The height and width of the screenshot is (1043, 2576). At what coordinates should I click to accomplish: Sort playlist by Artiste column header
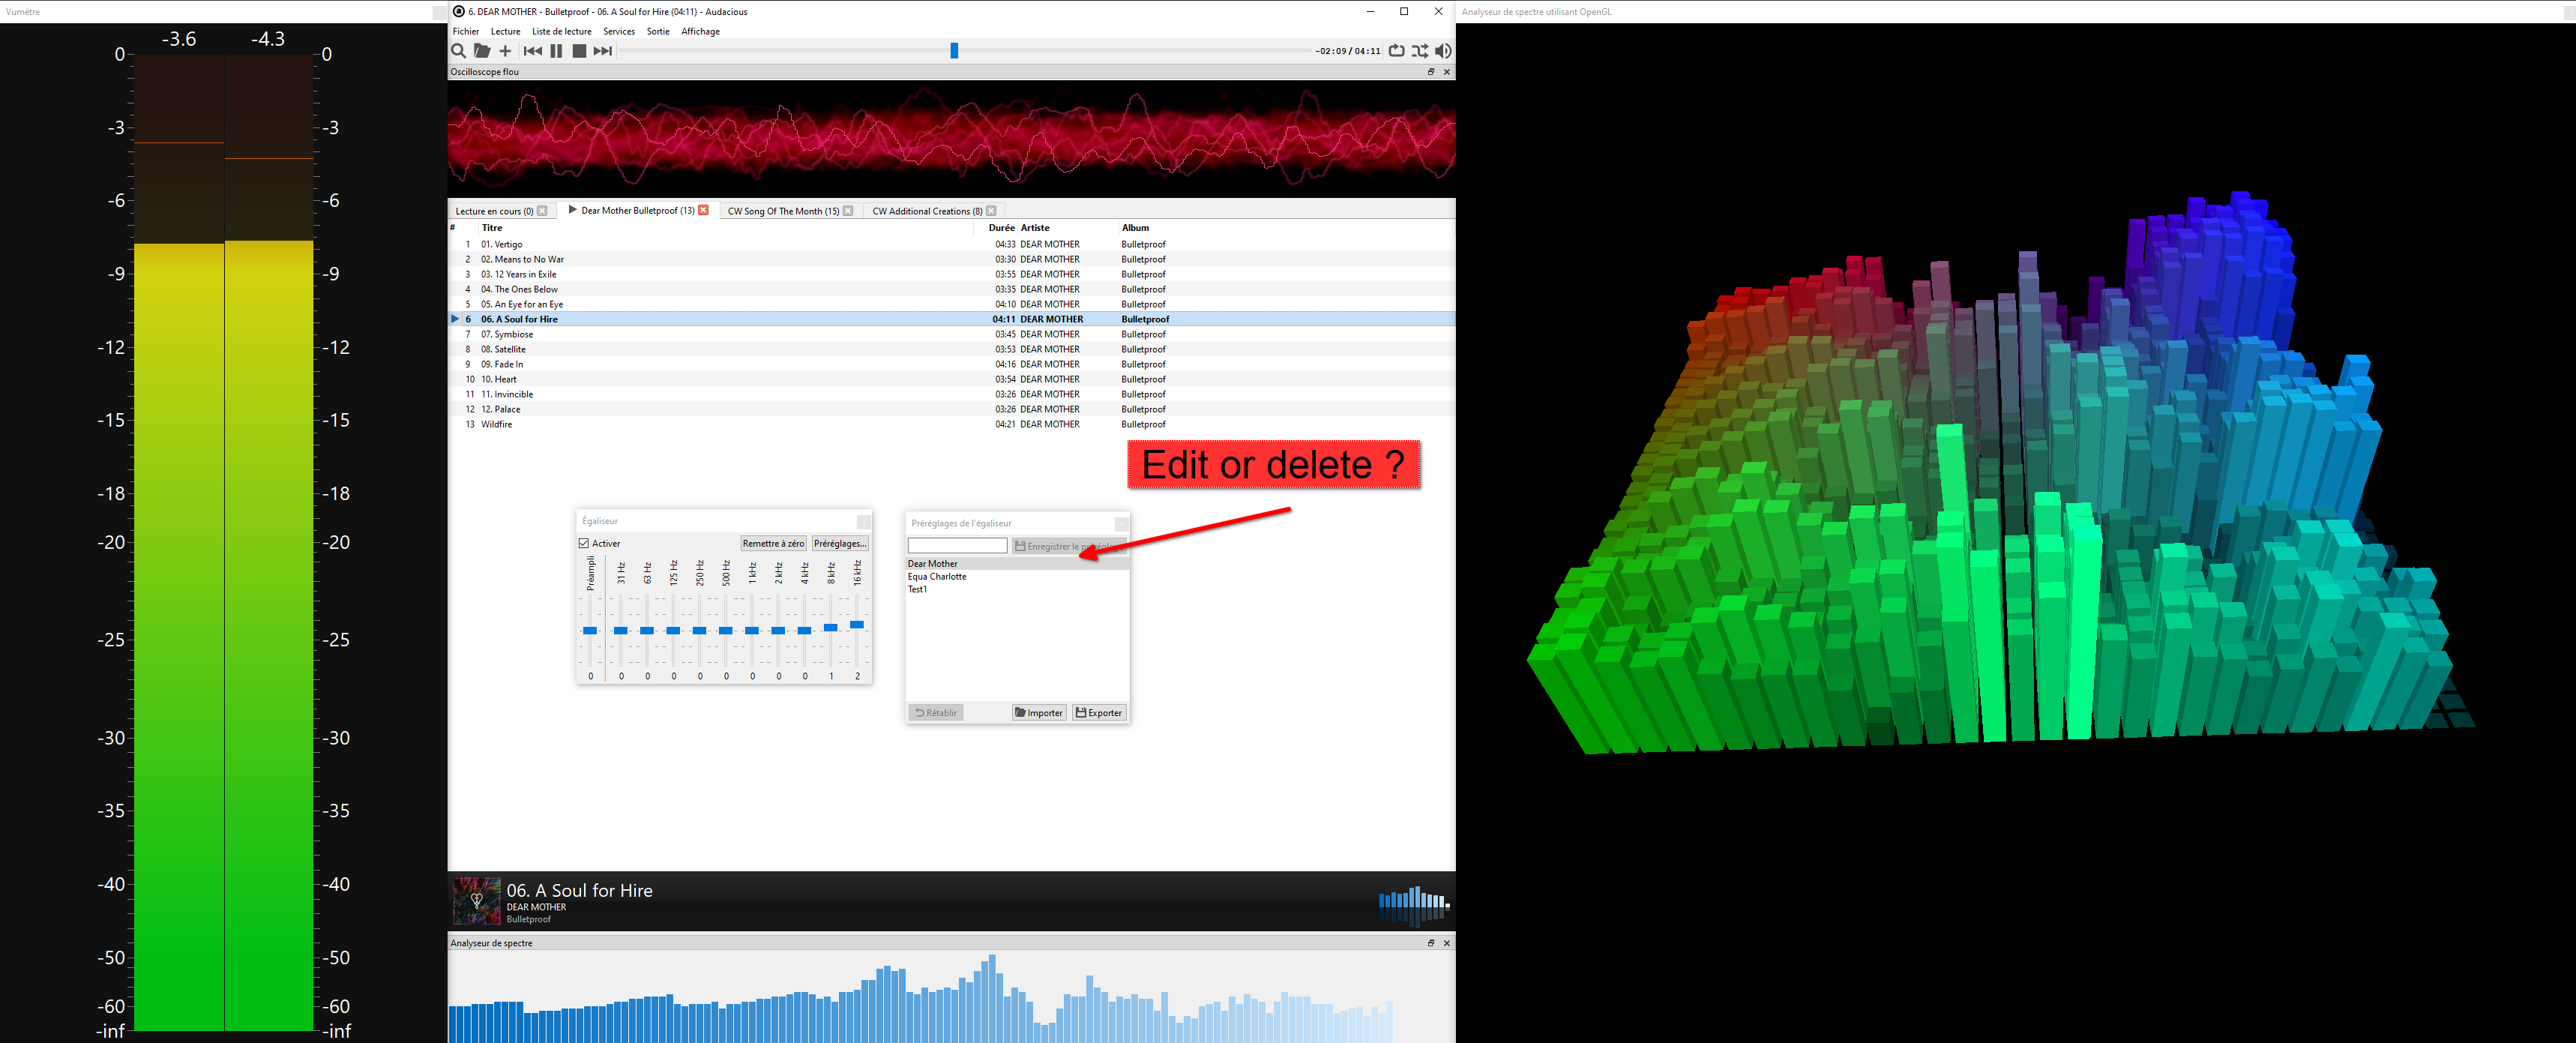point(1067,228)
